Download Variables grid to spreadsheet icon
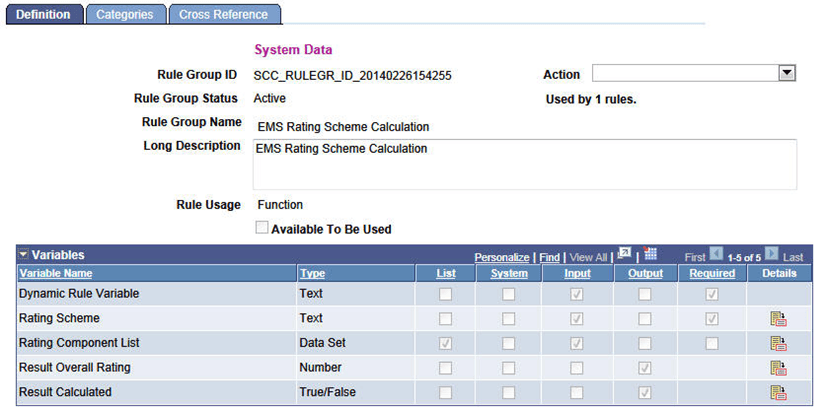817x410 pixels. click(x=650, y=254)
